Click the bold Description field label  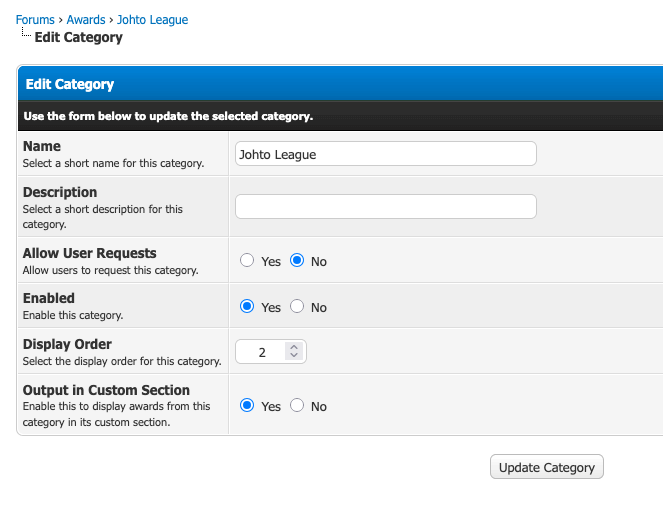click(x=60, y=192)
